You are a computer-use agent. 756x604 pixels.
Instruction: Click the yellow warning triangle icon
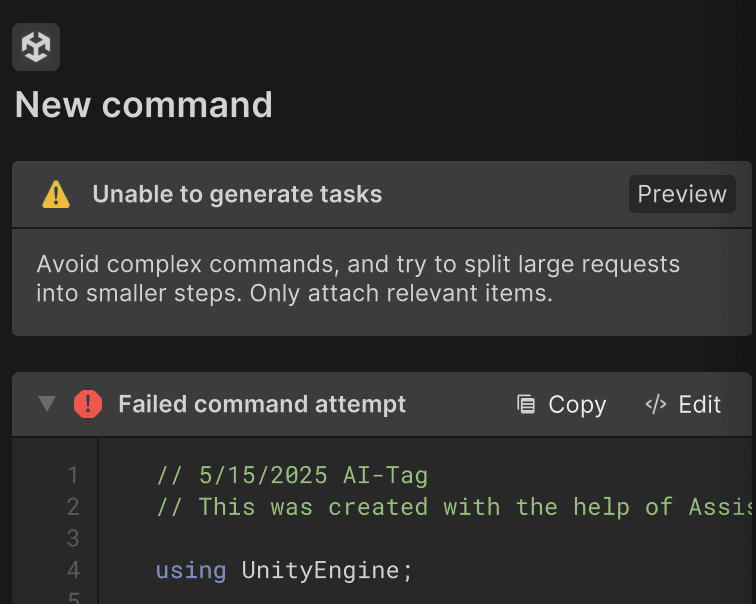(x=56, y=194)
